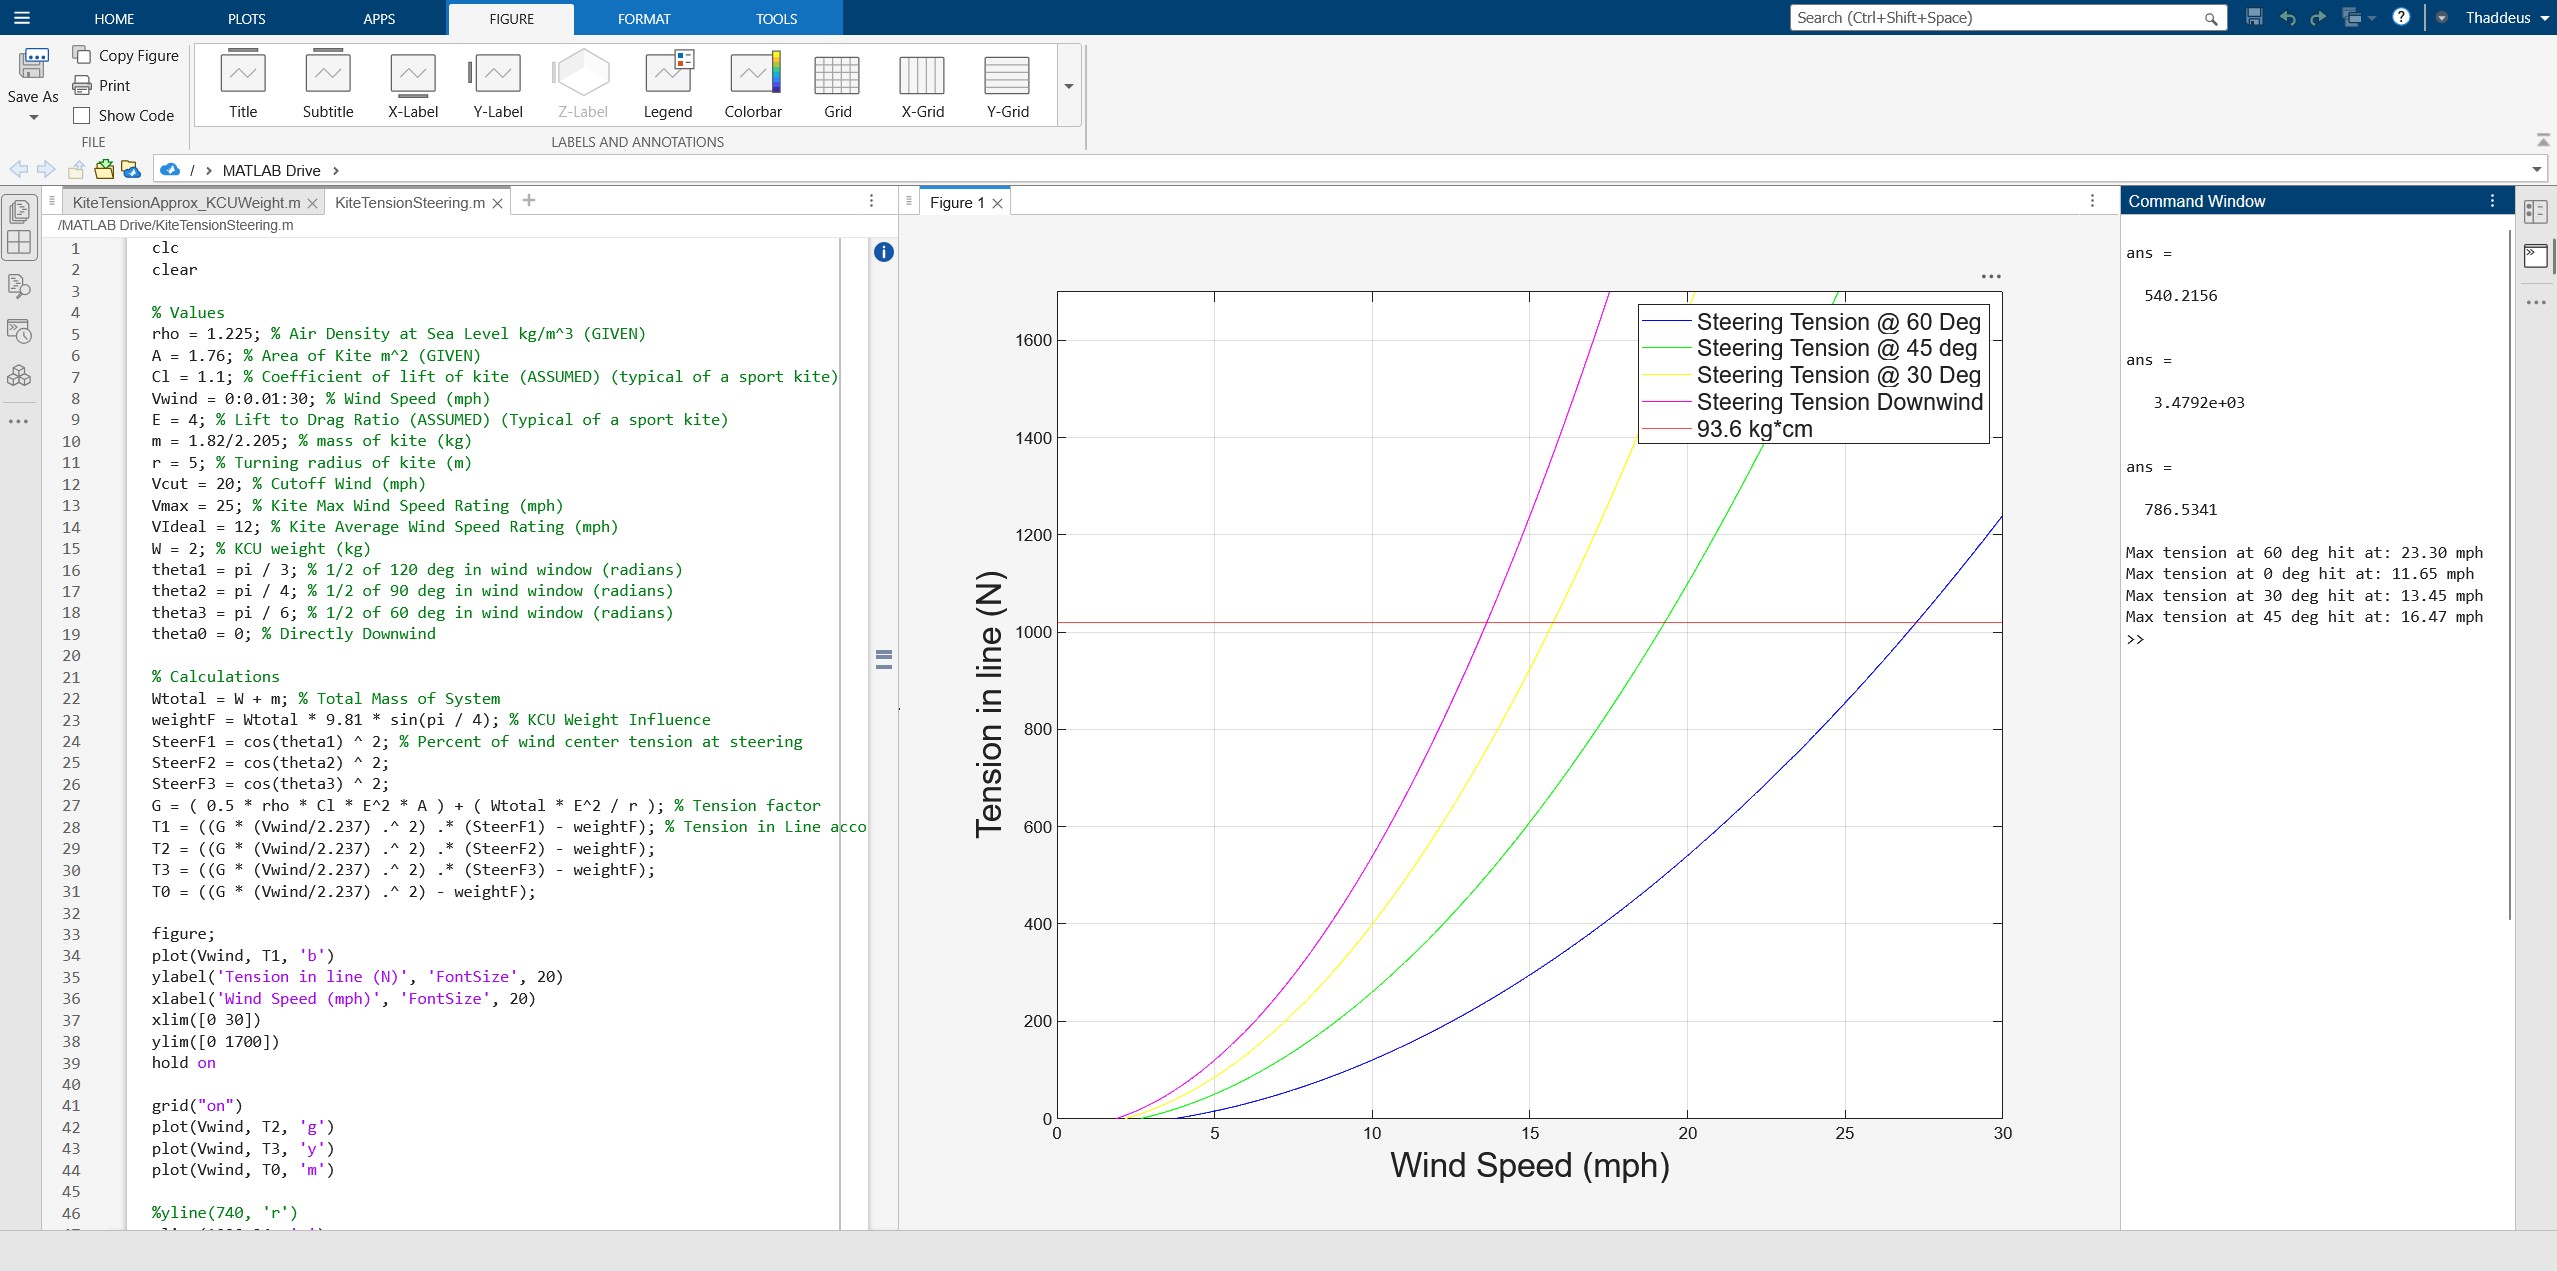Click the redo arrow icon

click(2318, 17)
